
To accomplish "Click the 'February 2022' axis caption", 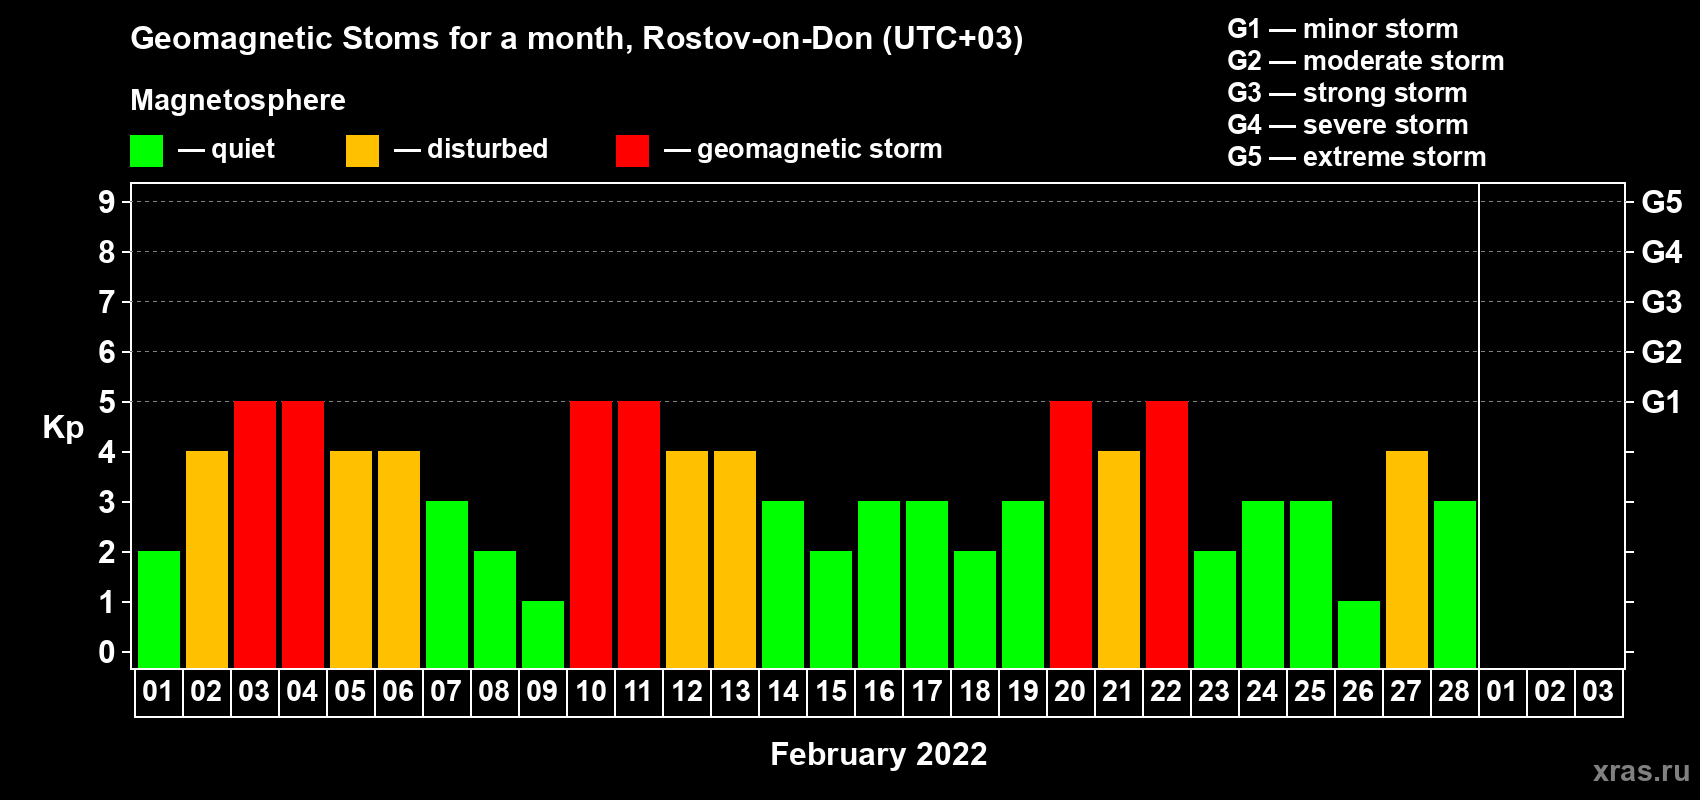I will coord(879,754).
